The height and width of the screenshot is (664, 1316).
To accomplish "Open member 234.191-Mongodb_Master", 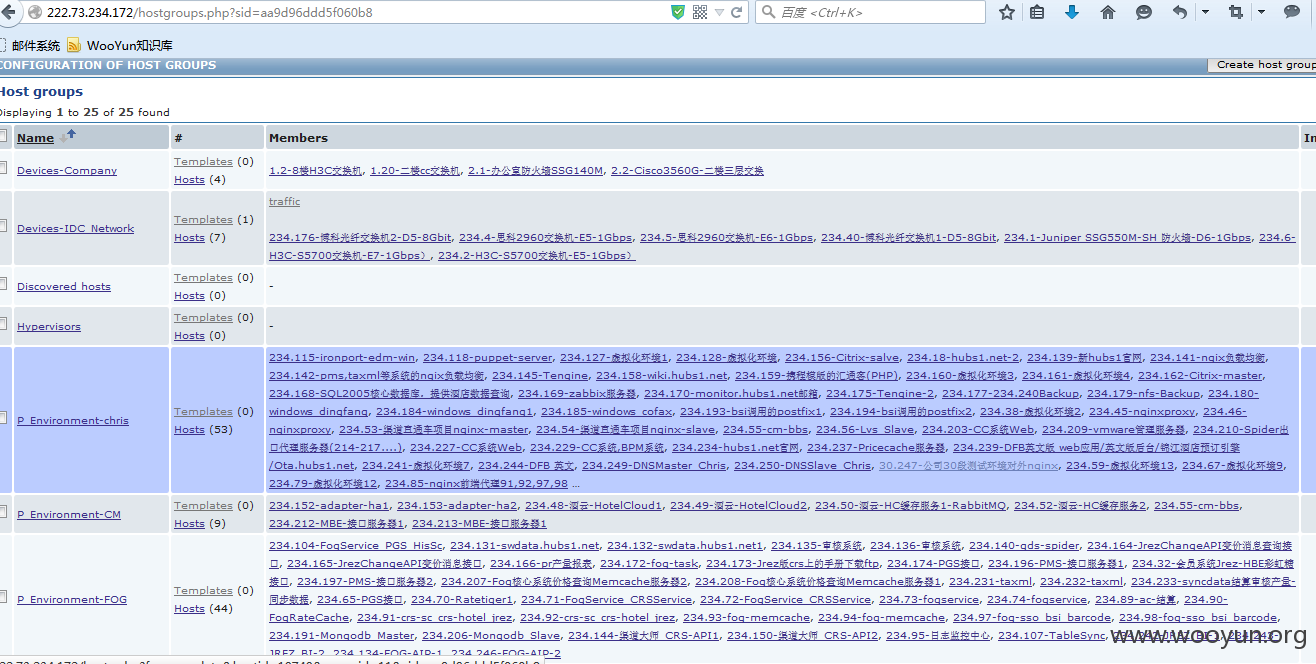I will 341,636.
